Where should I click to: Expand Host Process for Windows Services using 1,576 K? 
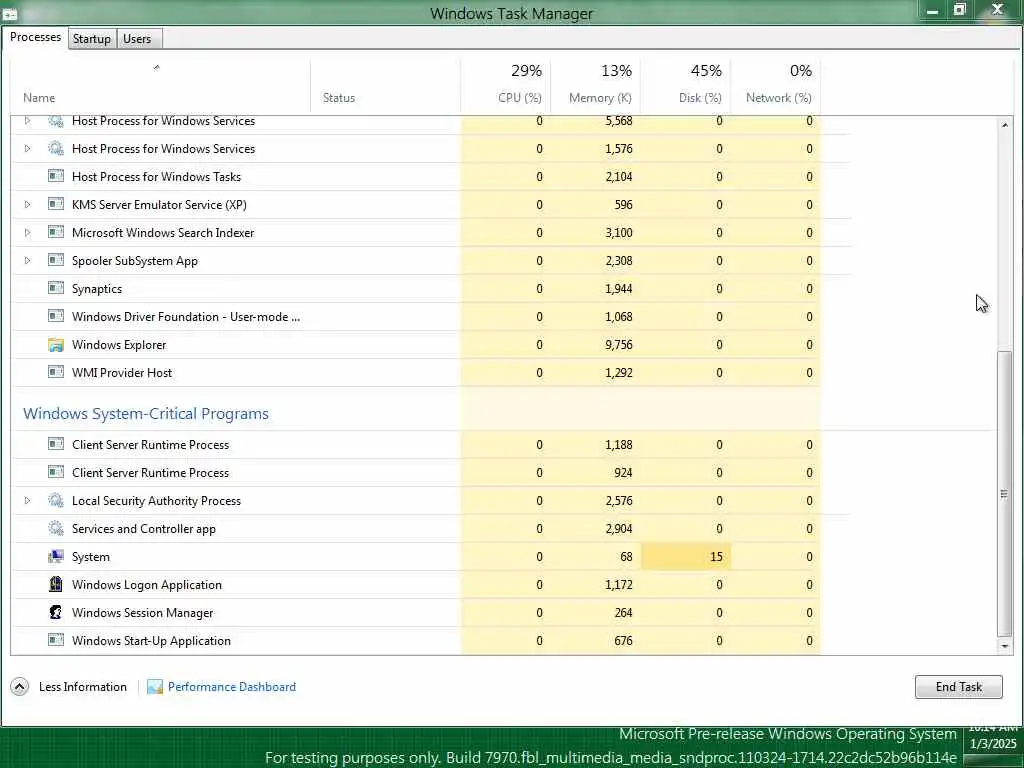coord(27,148)
